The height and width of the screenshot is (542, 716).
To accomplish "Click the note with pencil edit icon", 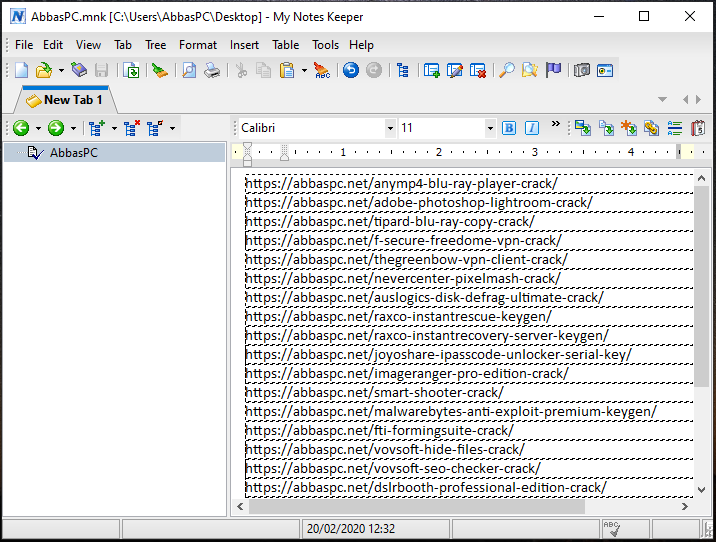I will point(455,70).
